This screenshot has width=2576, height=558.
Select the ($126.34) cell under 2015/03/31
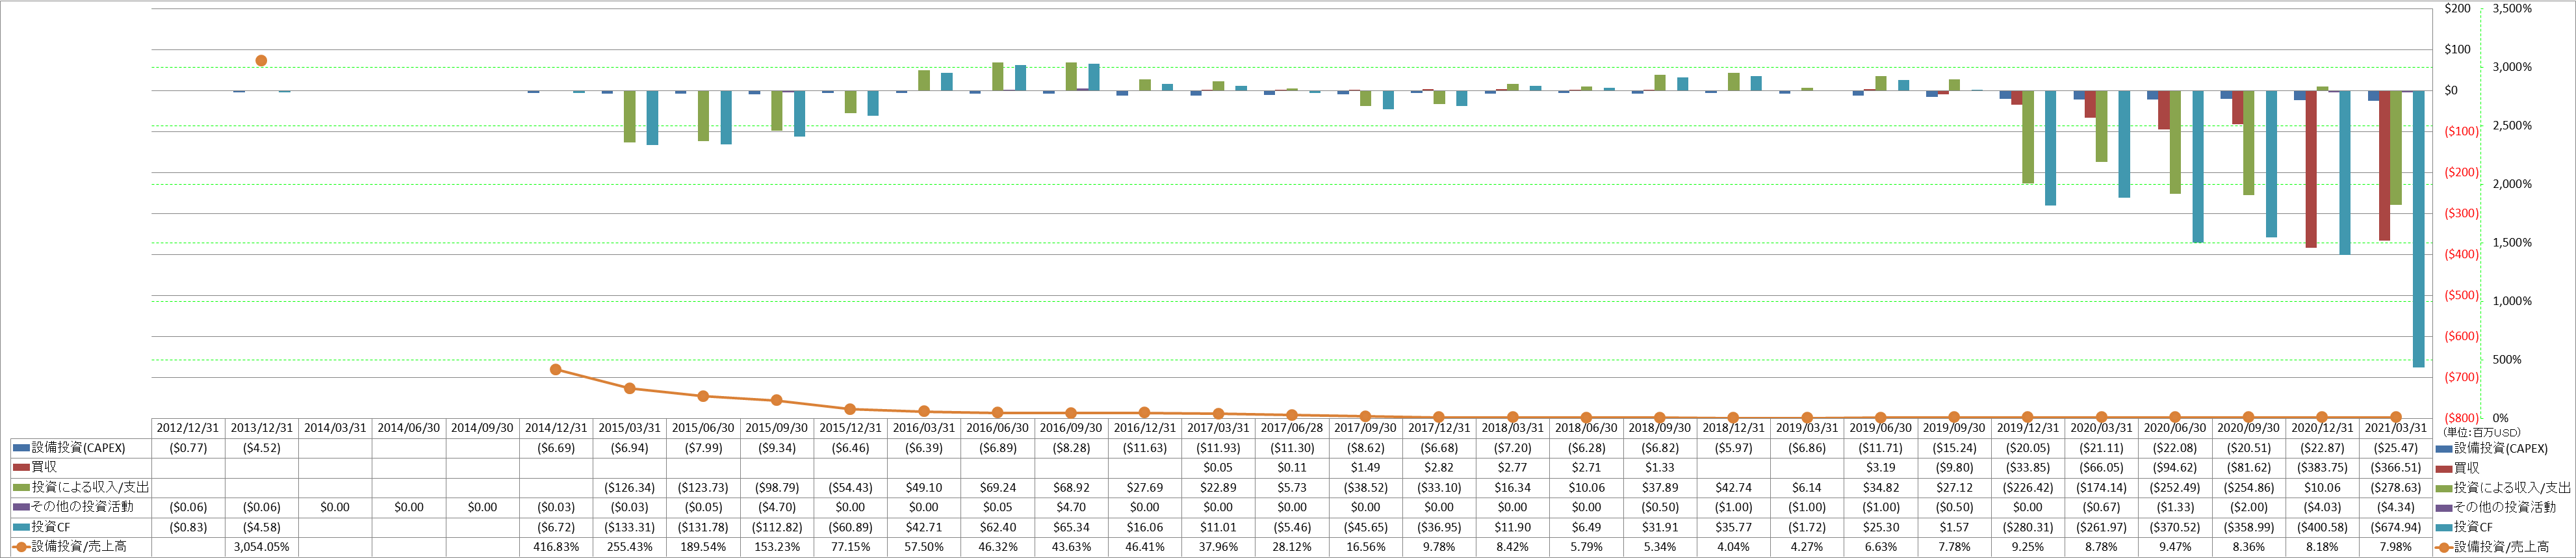point(630,488)
